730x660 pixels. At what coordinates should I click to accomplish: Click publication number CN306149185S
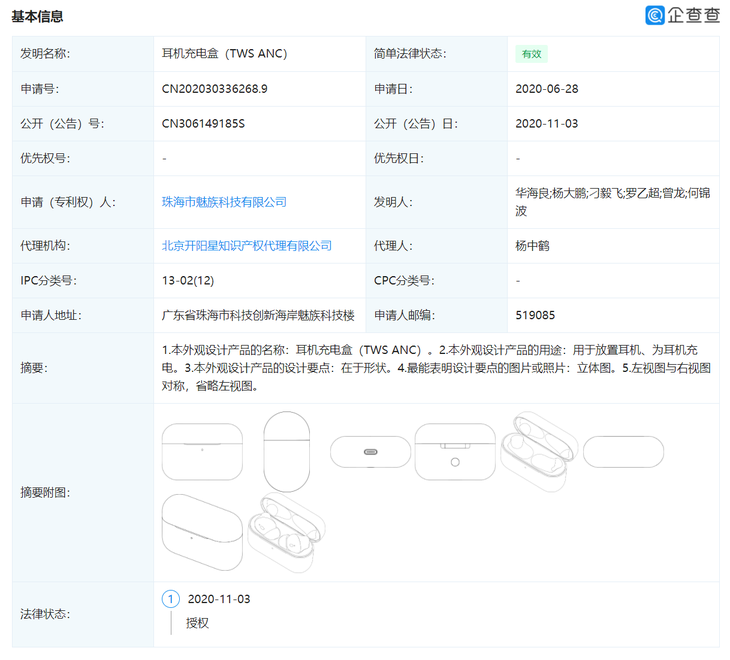[x=203, y=124]
